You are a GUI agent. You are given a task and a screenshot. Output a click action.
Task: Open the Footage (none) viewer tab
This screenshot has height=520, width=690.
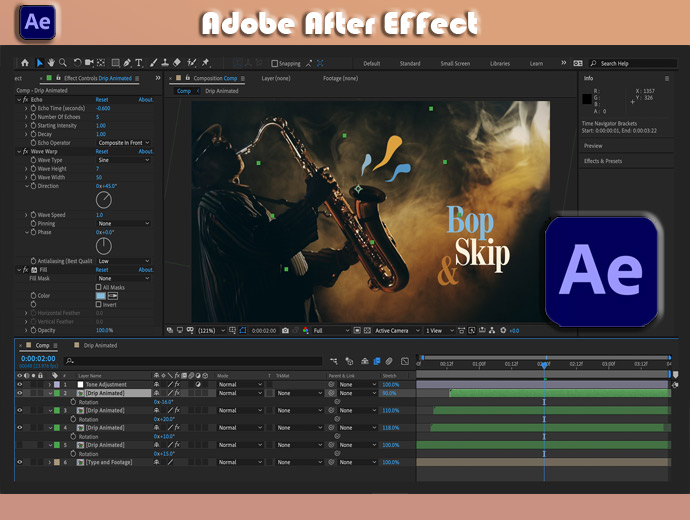[x=340, y=78]
